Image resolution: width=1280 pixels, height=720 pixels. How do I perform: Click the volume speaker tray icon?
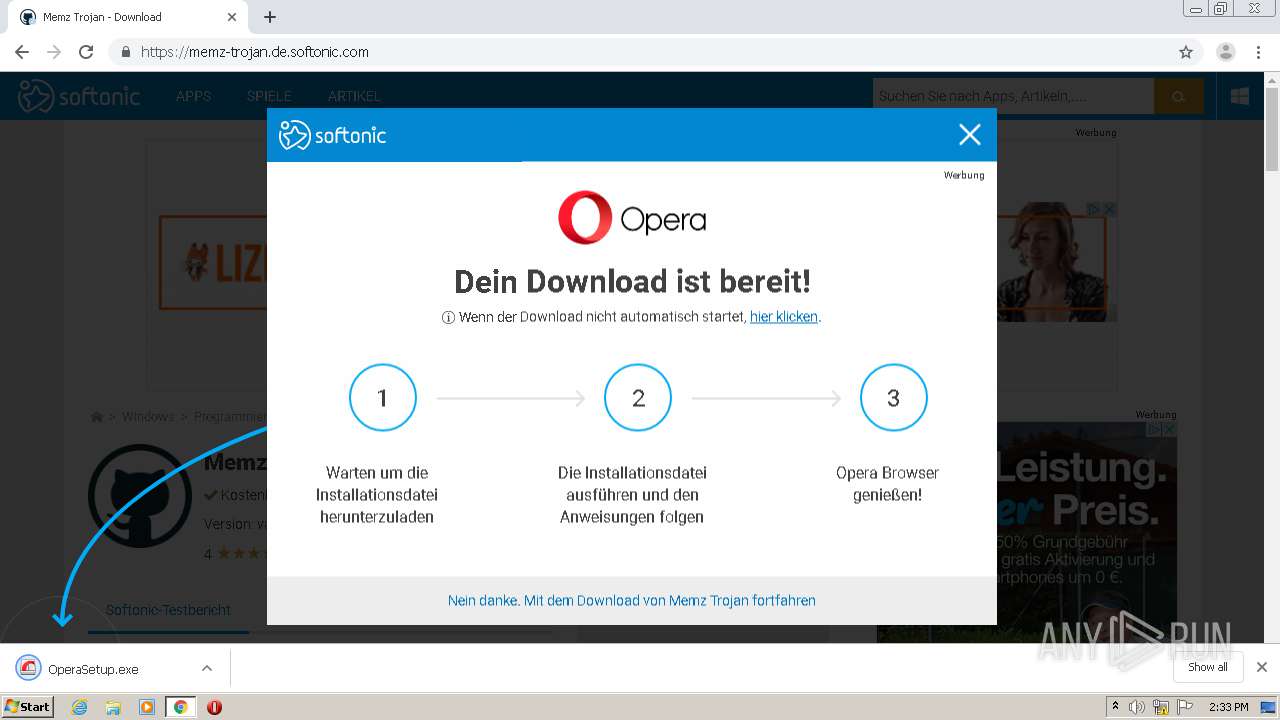pos(1138,707)
